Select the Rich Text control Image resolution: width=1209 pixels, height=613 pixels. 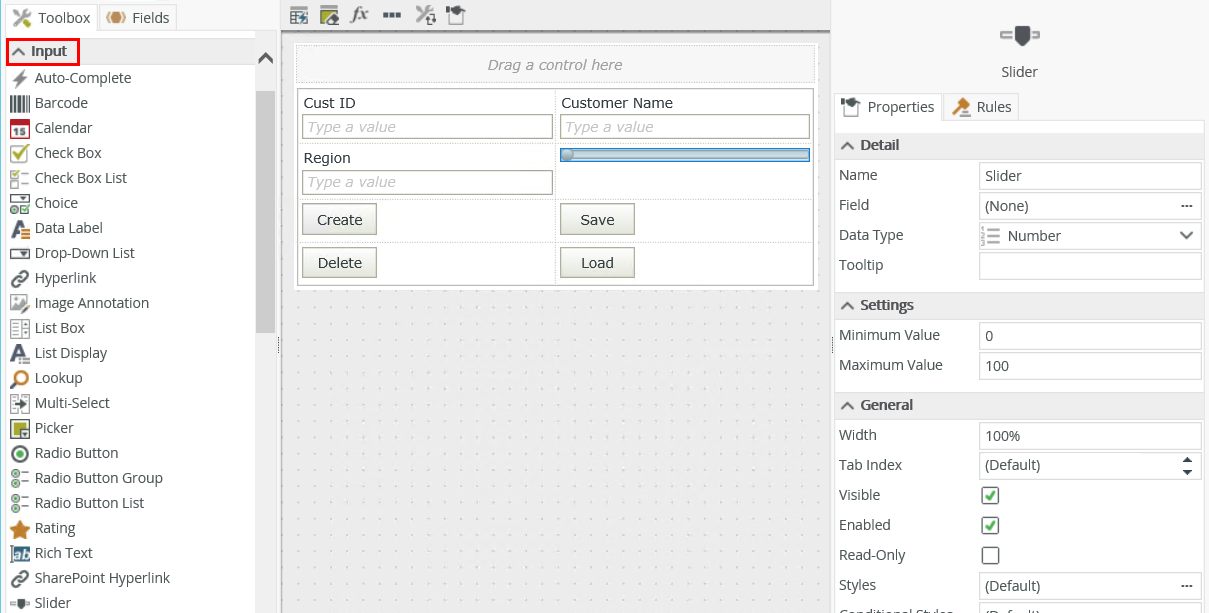(x=63, y=553)
